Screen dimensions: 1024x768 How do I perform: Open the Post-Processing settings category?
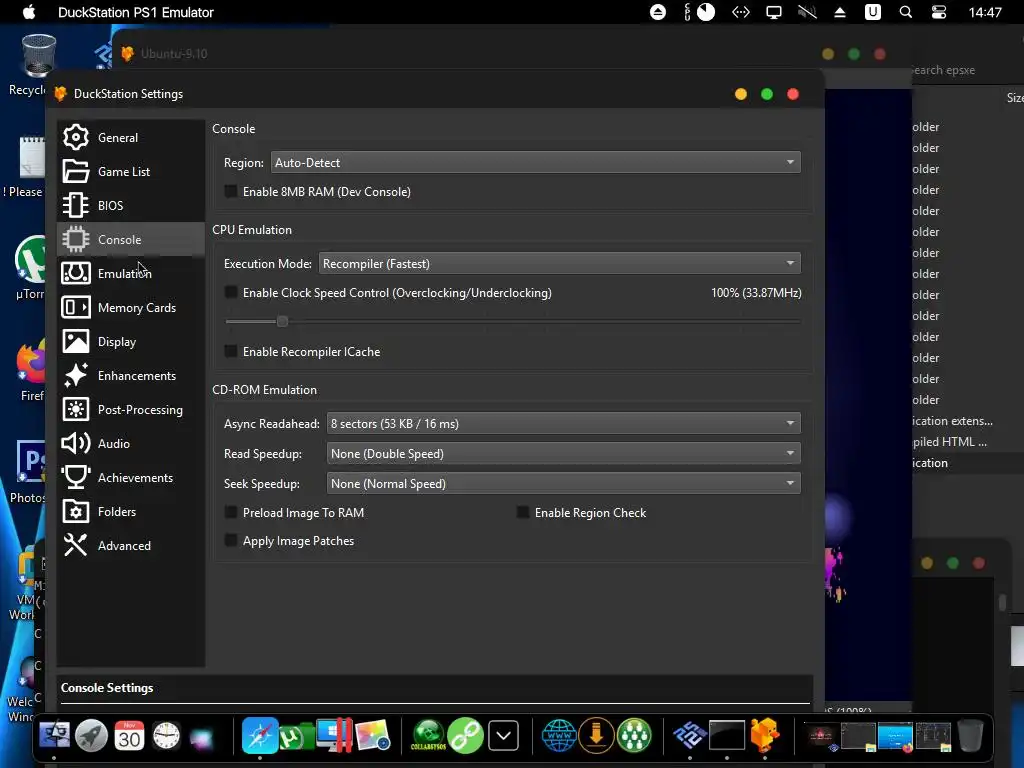tap(131, 409)
